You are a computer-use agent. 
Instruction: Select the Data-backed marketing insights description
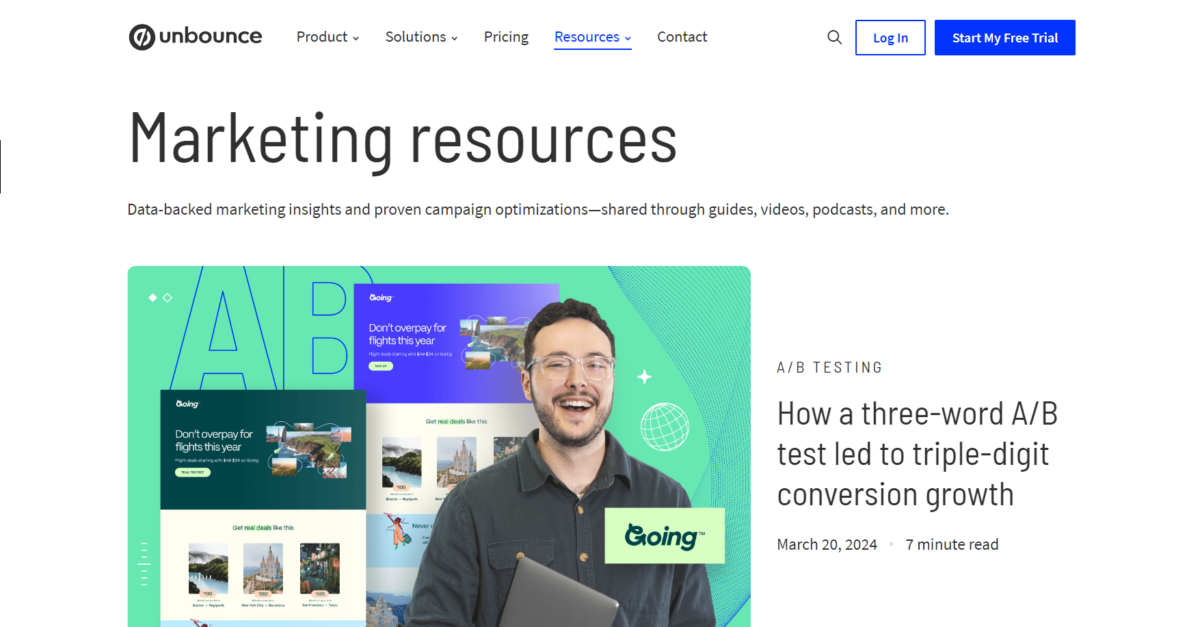click(538, 210)
